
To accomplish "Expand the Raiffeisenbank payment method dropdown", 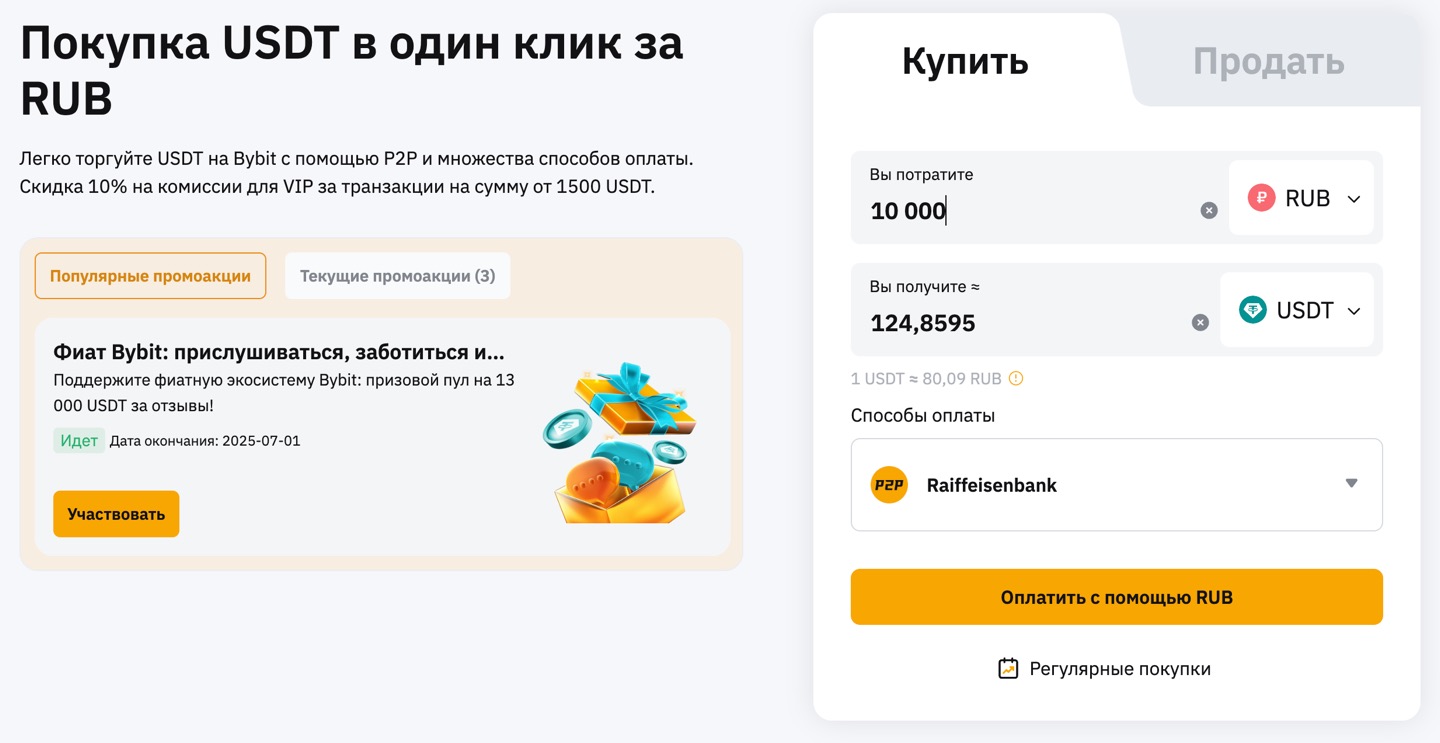I will pos(1351,484).
